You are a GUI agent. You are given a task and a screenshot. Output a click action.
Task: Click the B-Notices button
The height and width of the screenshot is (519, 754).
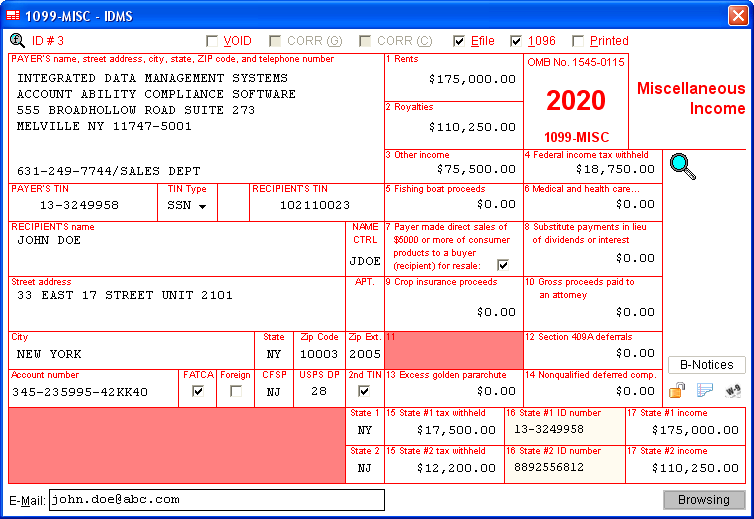point(706,365)
